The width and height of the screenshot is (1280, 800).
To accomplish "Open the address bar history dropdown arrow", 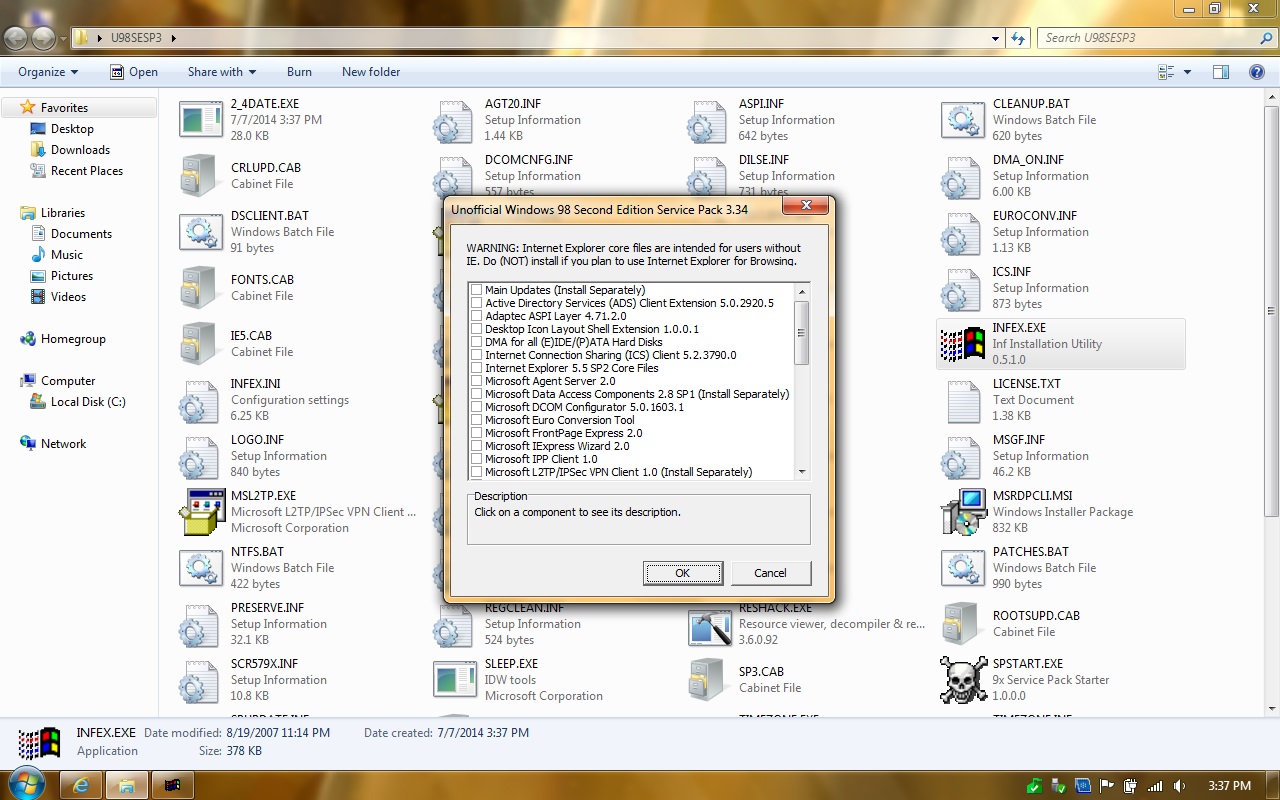I will click(x=995, y=38).
